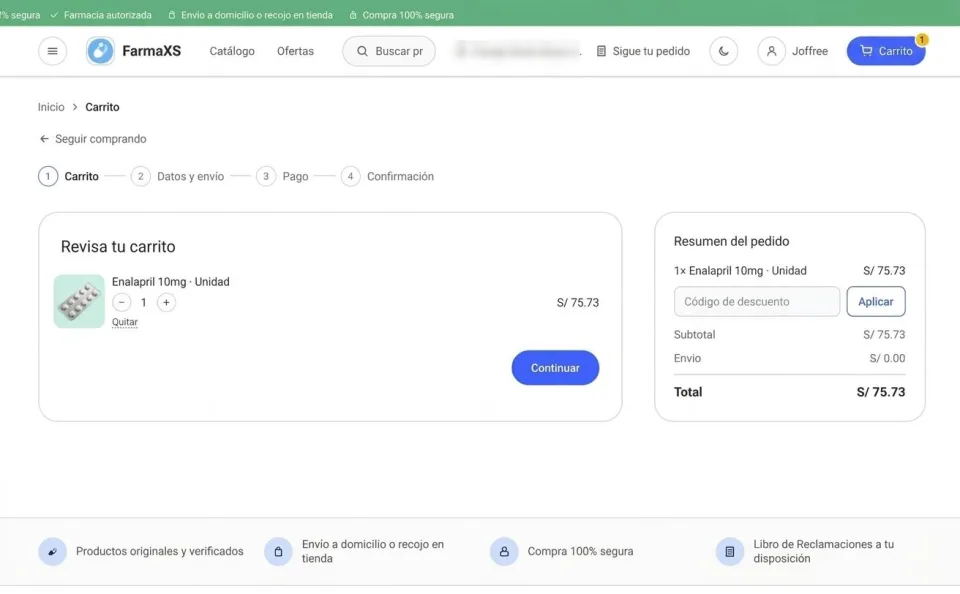Click the Revisa tu carrito heading

click(x=118, y=246)
